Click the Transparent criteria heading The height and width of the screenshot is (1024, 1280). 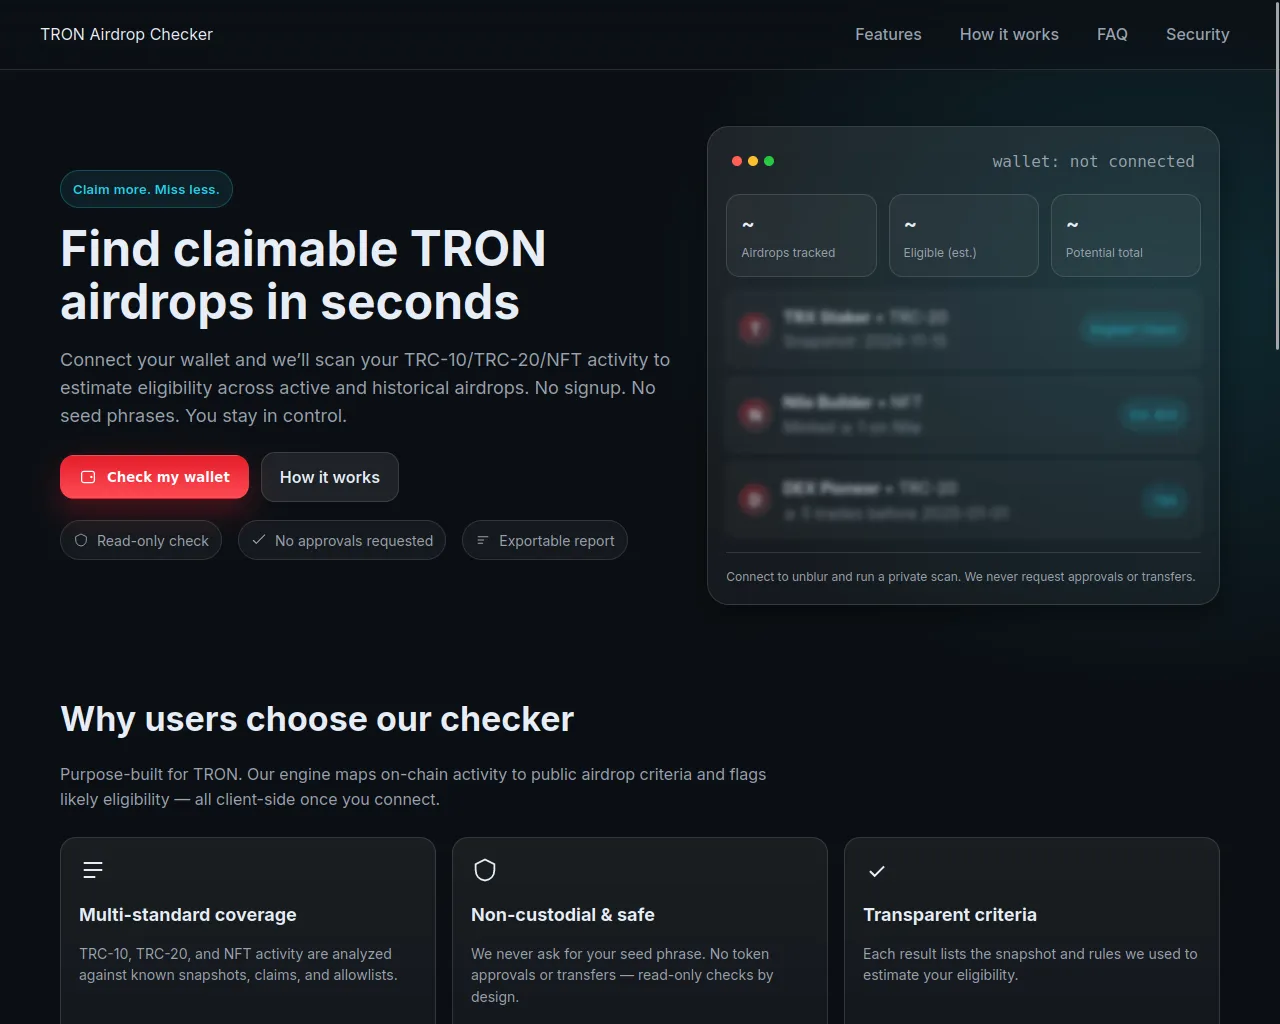(x=950, y=915)
